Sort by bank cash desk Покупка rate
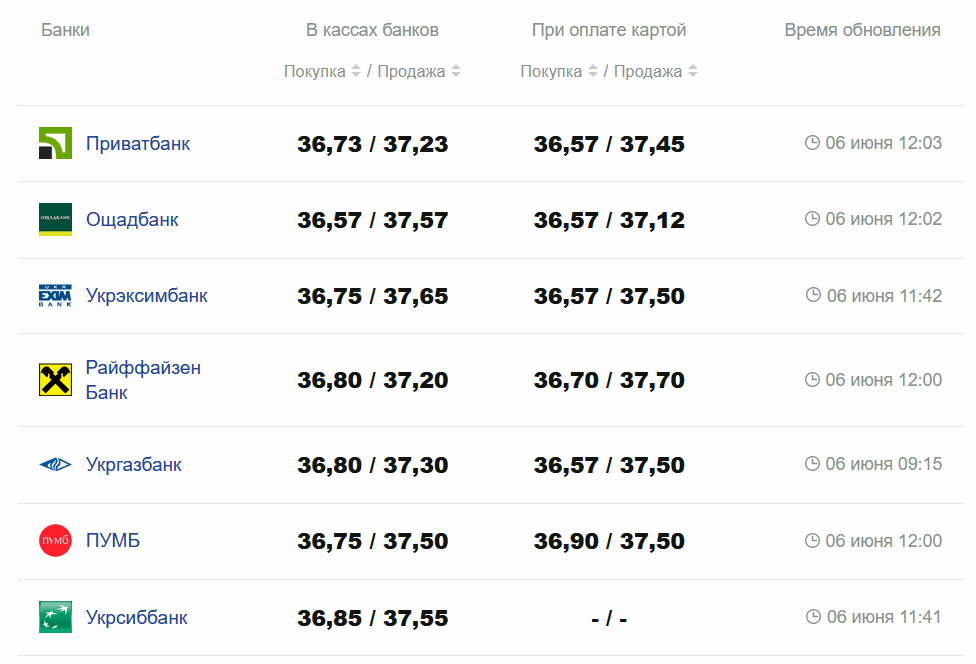This screenshot has width=976, height=664. click(x=355, y=72)
